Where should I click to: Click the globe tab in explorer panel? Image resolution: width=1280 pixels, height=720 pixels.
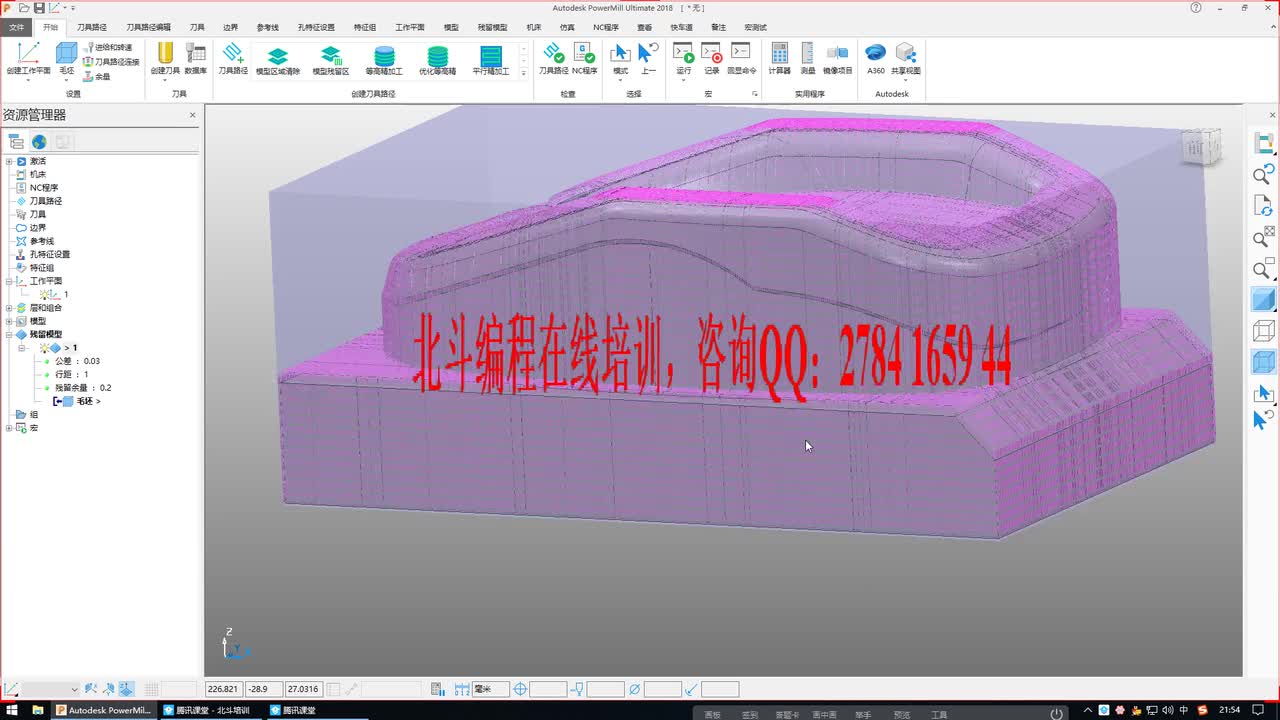[39, 142]
